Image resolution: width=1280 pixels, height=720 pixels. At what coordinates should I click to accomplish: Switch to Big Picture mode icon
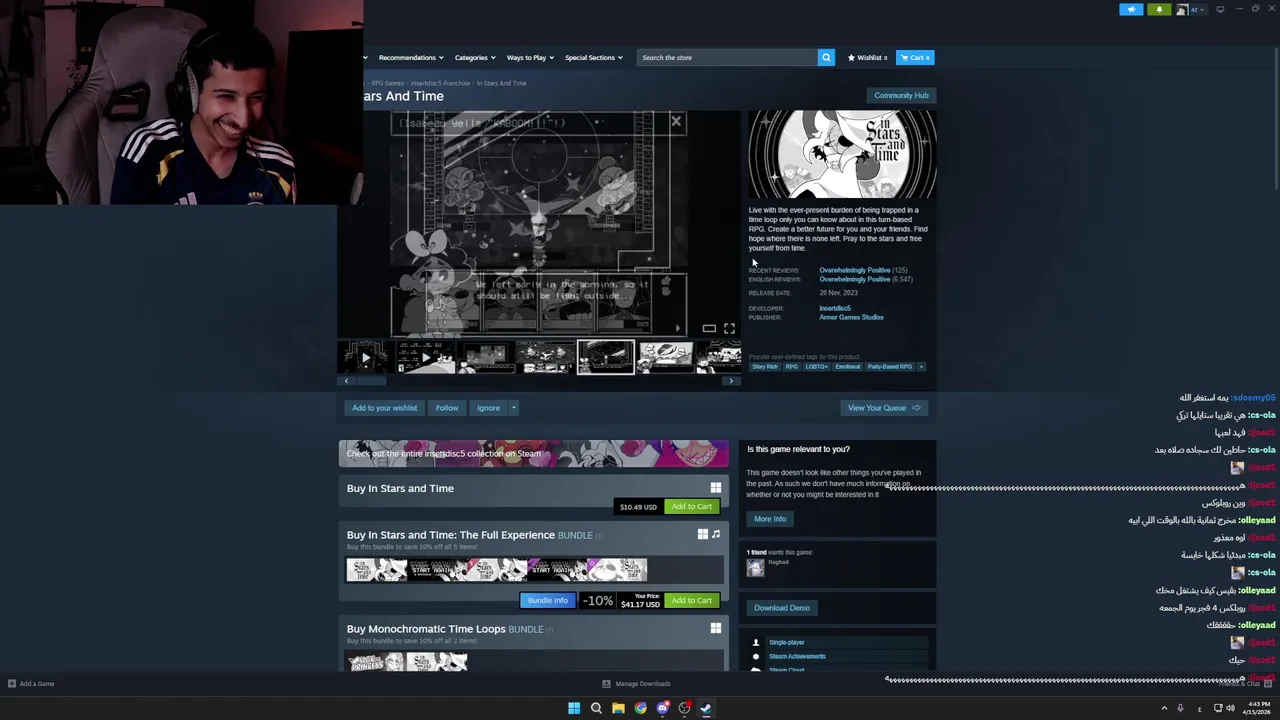point(1220,10)
